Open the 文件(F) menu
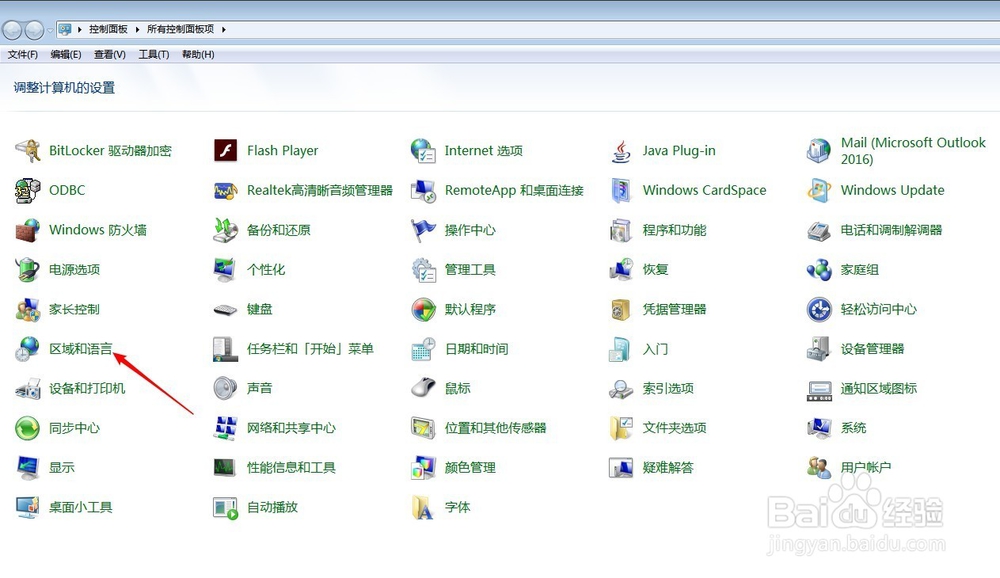 pos(23,54)
